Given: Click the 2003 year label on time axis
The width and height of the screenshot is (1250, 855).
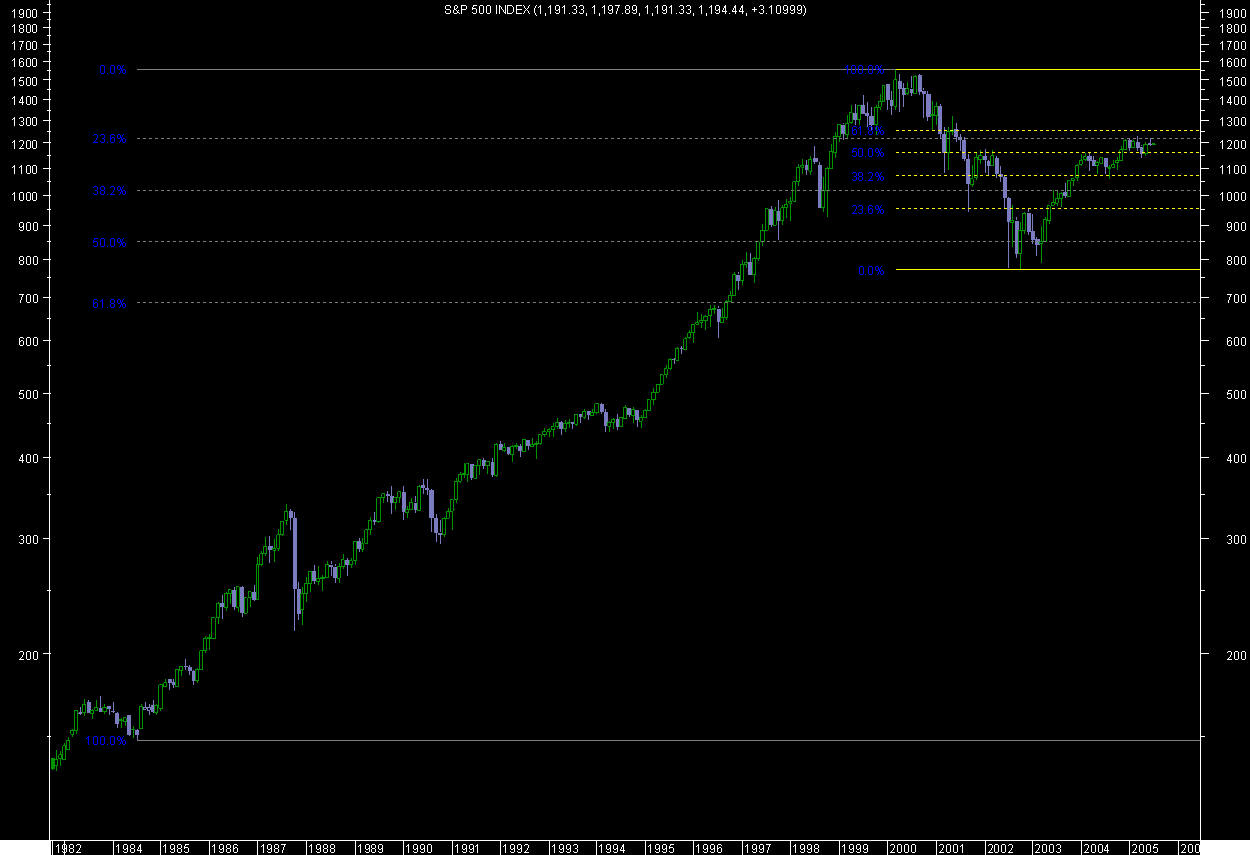Looking at the screenshot, I should 1047,848.
